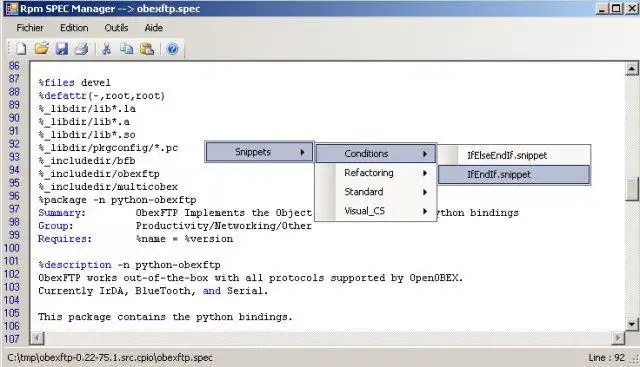Click the '%files devel' line
Screen dimensions: 640x367
[74, 82]
